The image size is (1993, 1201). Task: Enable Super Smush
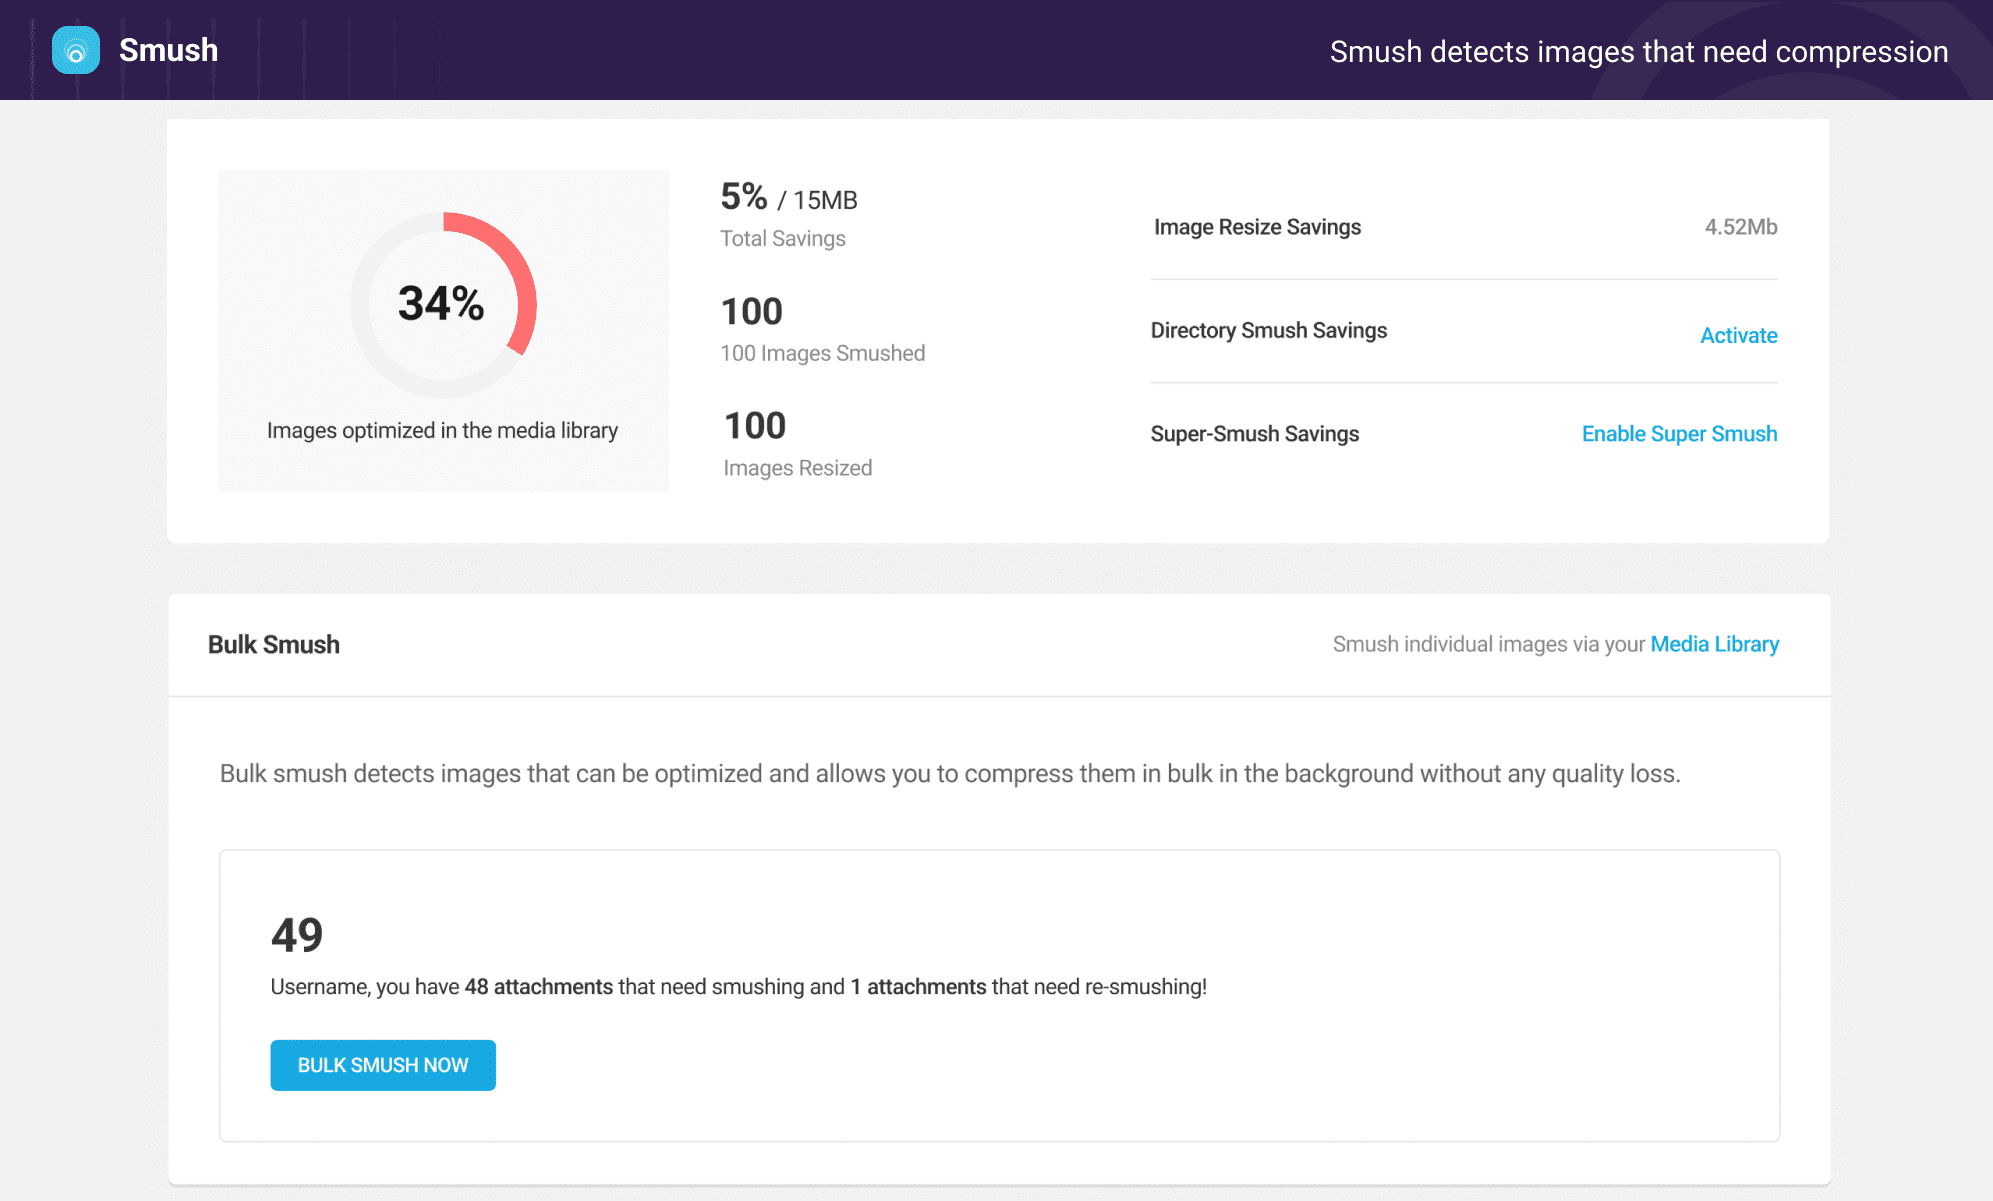[x=1678, y=433]
